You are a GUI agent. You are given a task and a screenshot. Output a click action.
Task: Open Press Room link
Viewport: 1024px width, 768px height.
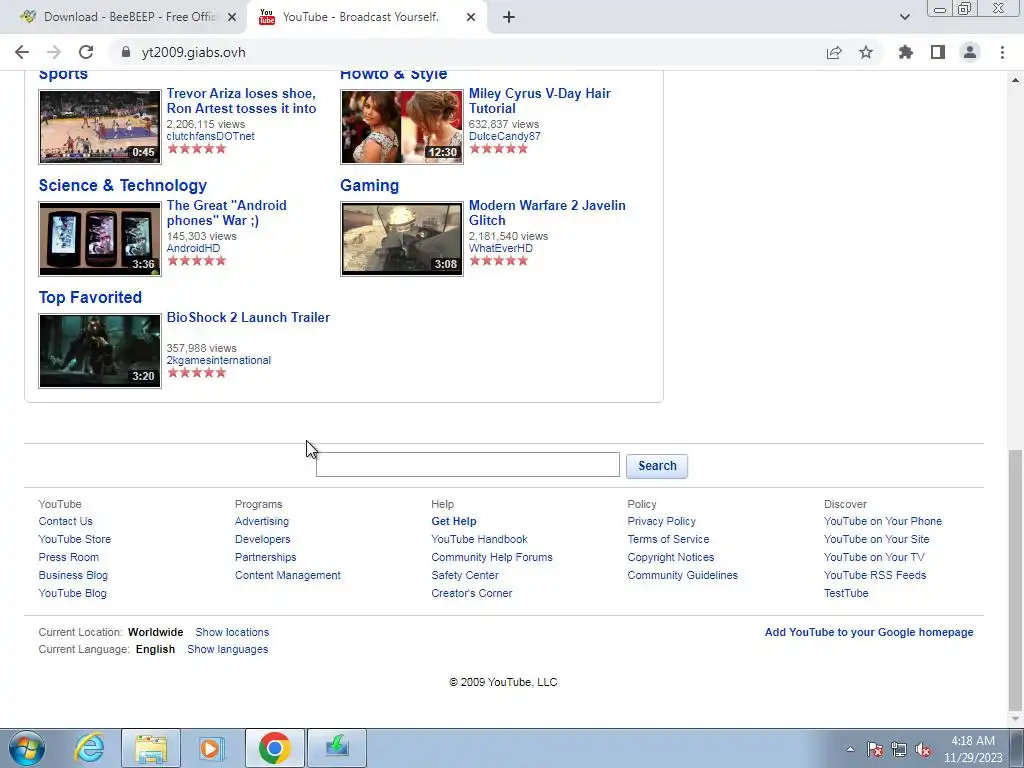point(69,557)
